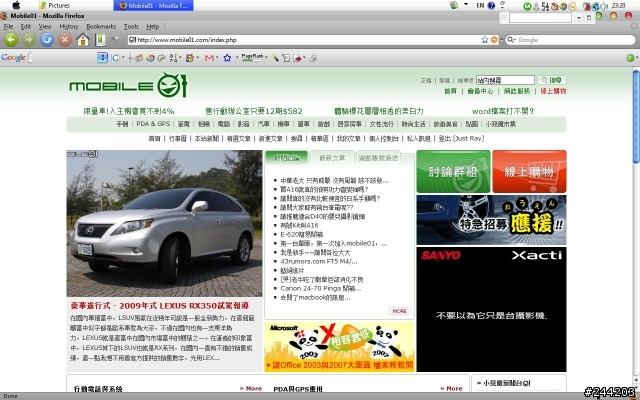Expand the Gmail icon's dropdown arrow

tap(217, 58)
